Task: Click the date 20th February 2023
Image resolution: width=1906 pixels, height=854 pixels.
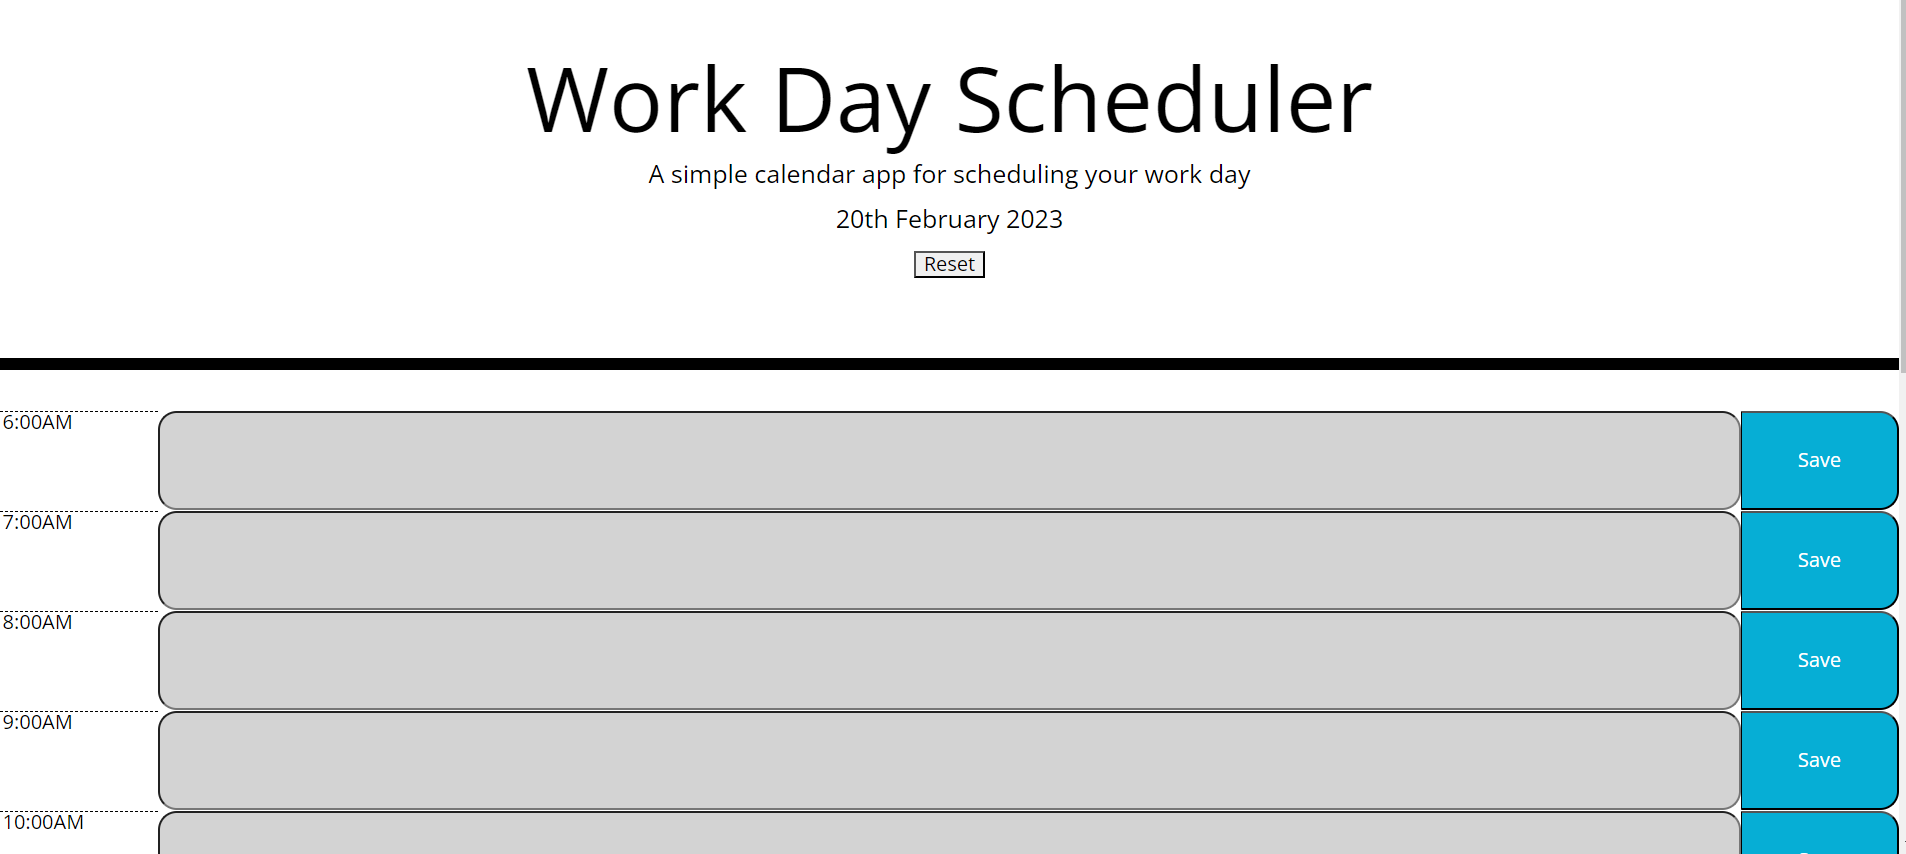Action: (948, 219)
